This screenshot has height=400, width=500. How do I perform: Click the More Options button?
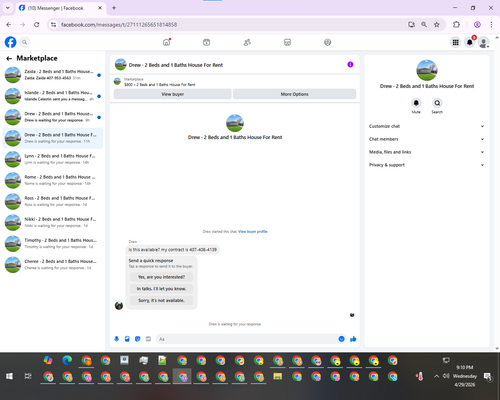[294, 94]
